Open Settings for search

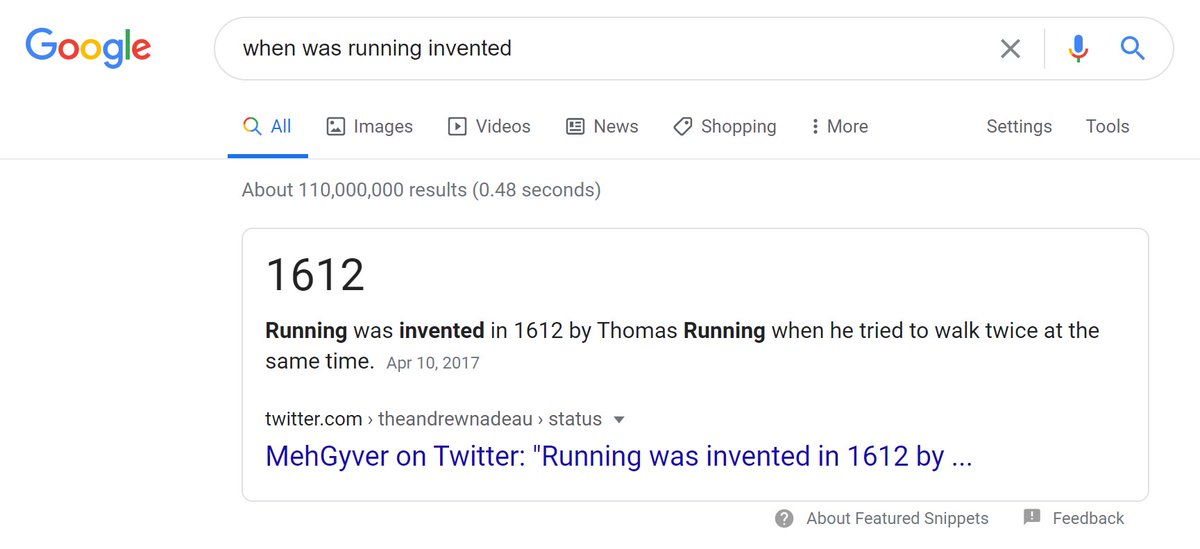[1019, 127]
